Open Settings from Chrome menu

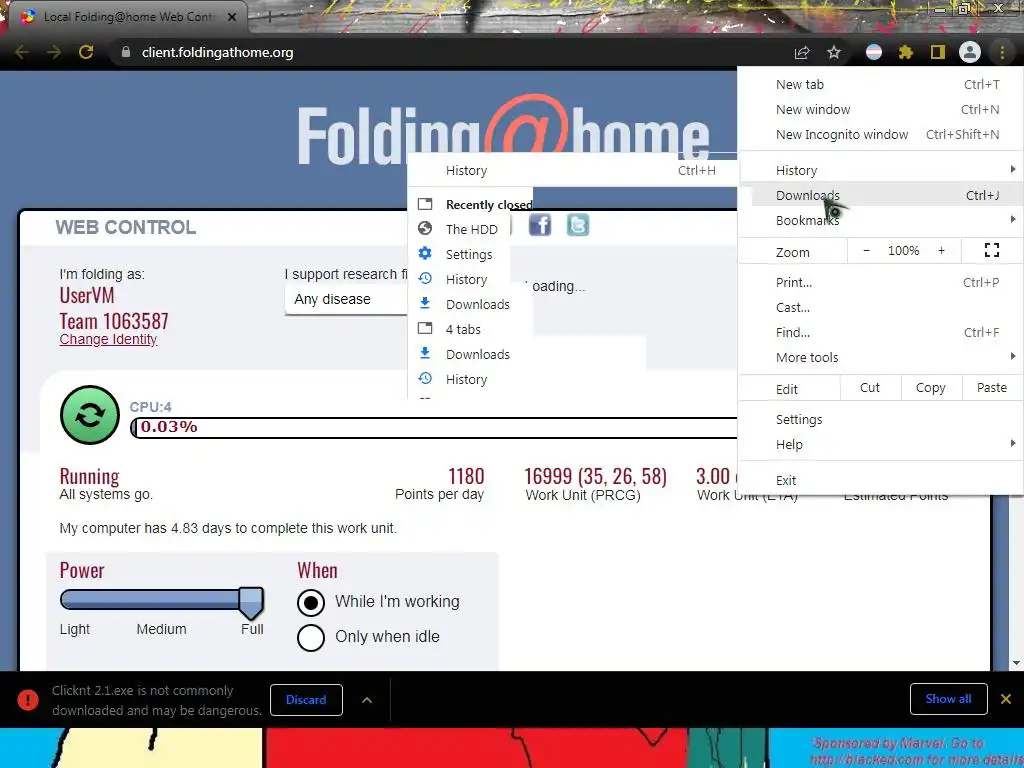881,419
